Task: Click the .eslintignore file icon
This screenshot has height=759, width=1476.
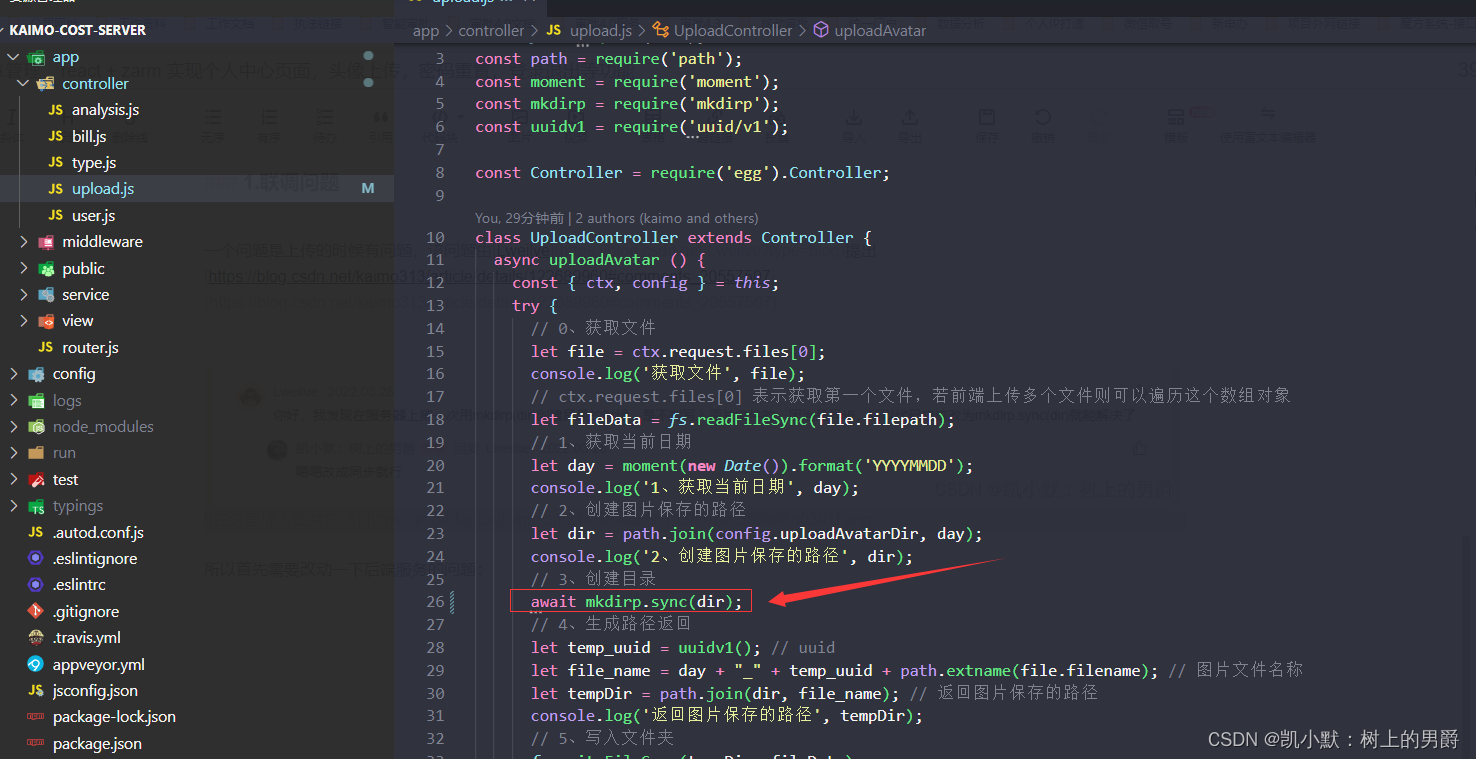Action: pyautogui.click(x=36, y=558)
